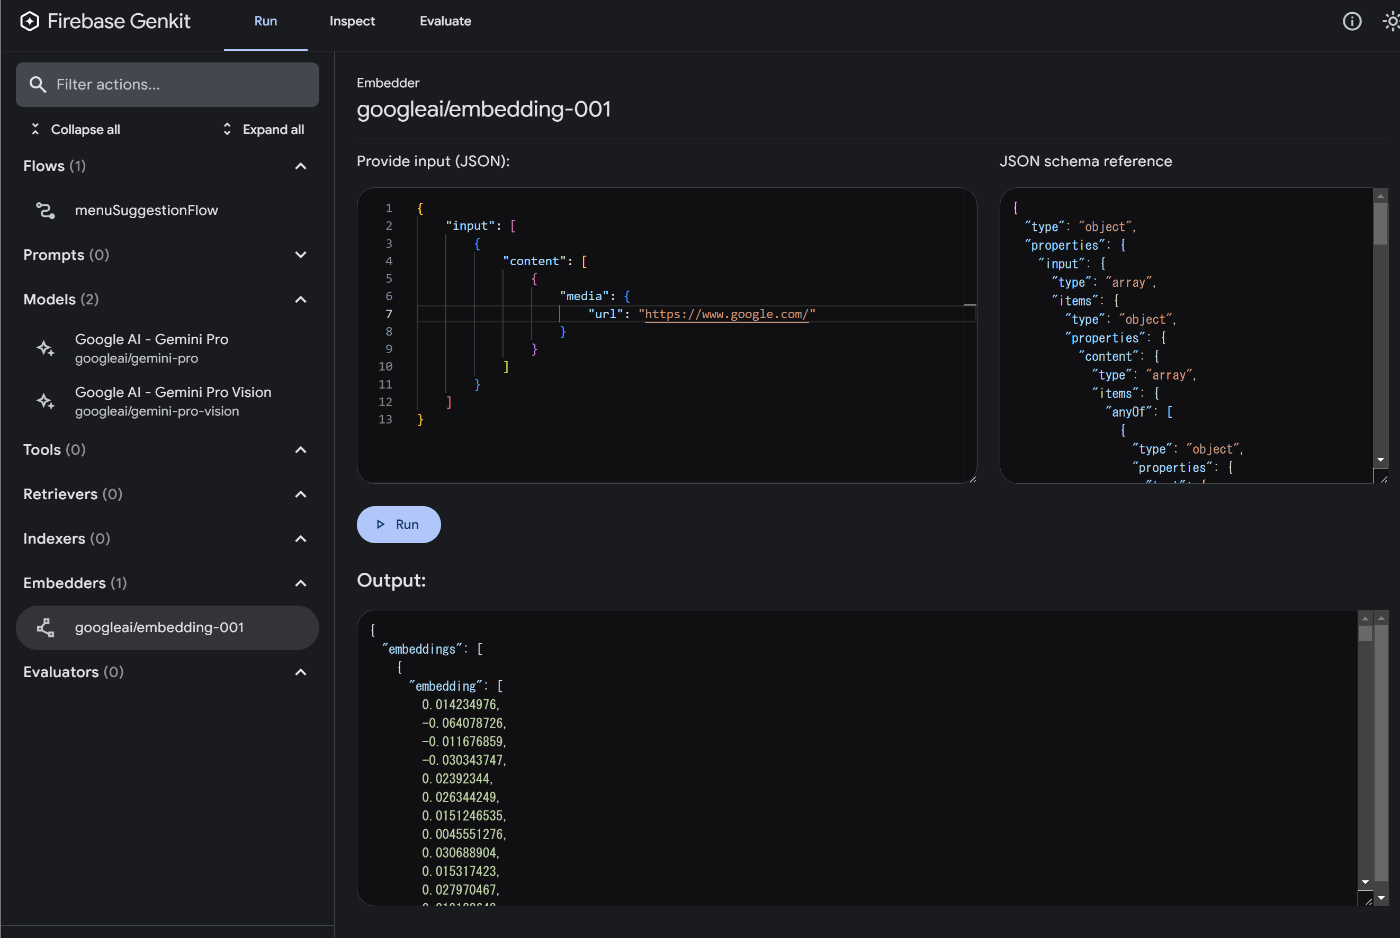This screenshot has width=1400, height=938.
Task: Switch to the Evaluate tab
Action: 445,21
